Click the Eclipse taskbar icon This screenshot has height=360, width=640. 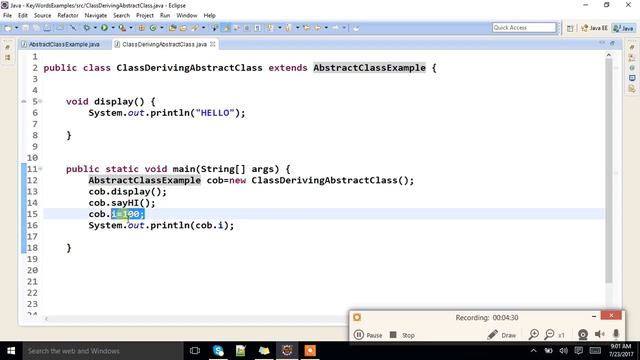(x=287, y=351)
